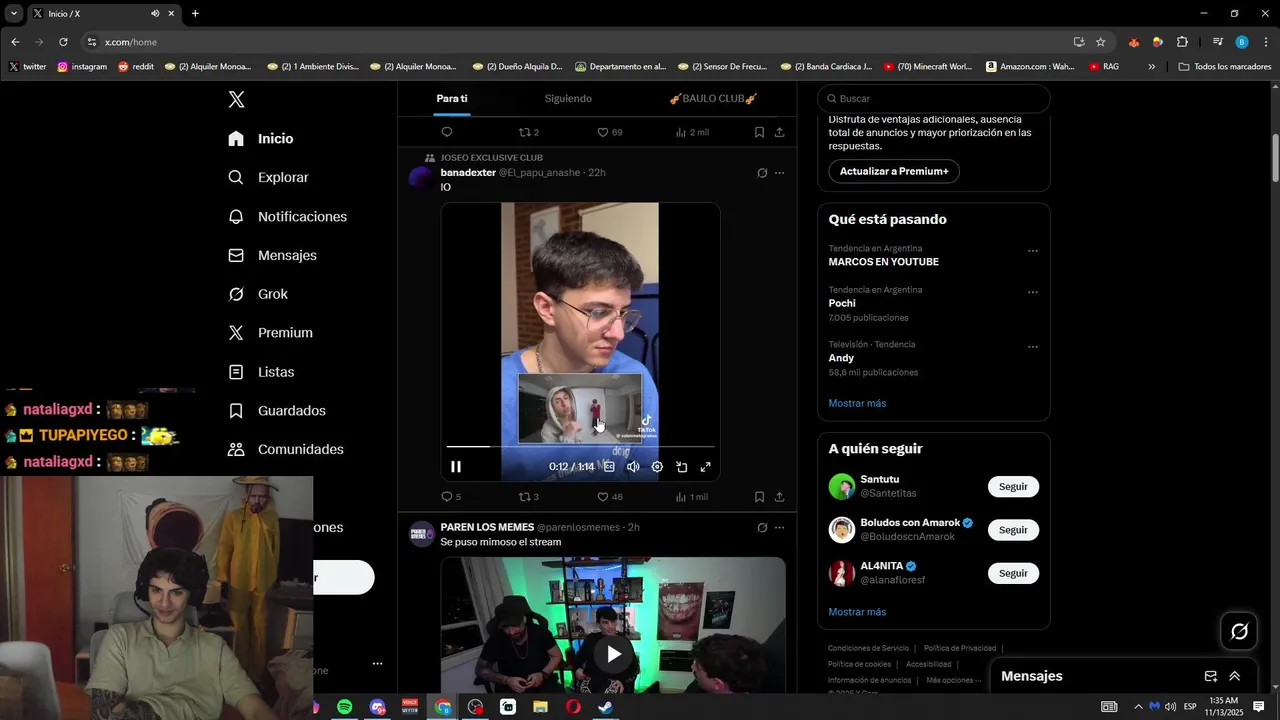This screenshot has width=1280, height=720.
Task: Open more options for MARCOS EN YOUTUBE trend
Action: (x=1033, y=251)
